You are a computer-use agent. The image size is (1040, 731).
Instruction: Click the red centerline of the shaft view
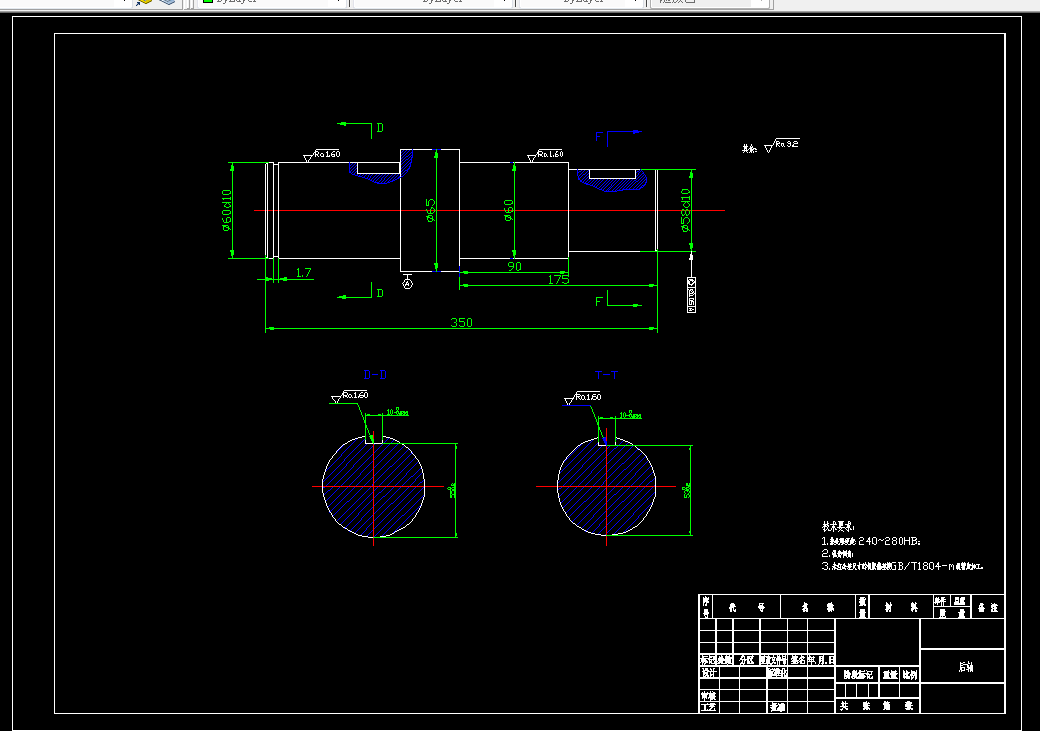coord(489,210)
